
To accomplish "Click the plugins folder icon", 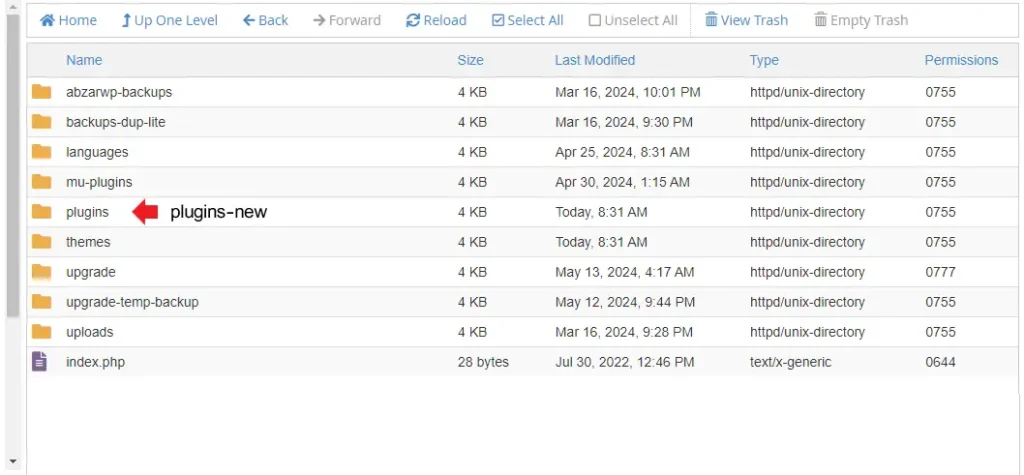I will [x=41, y=212].
